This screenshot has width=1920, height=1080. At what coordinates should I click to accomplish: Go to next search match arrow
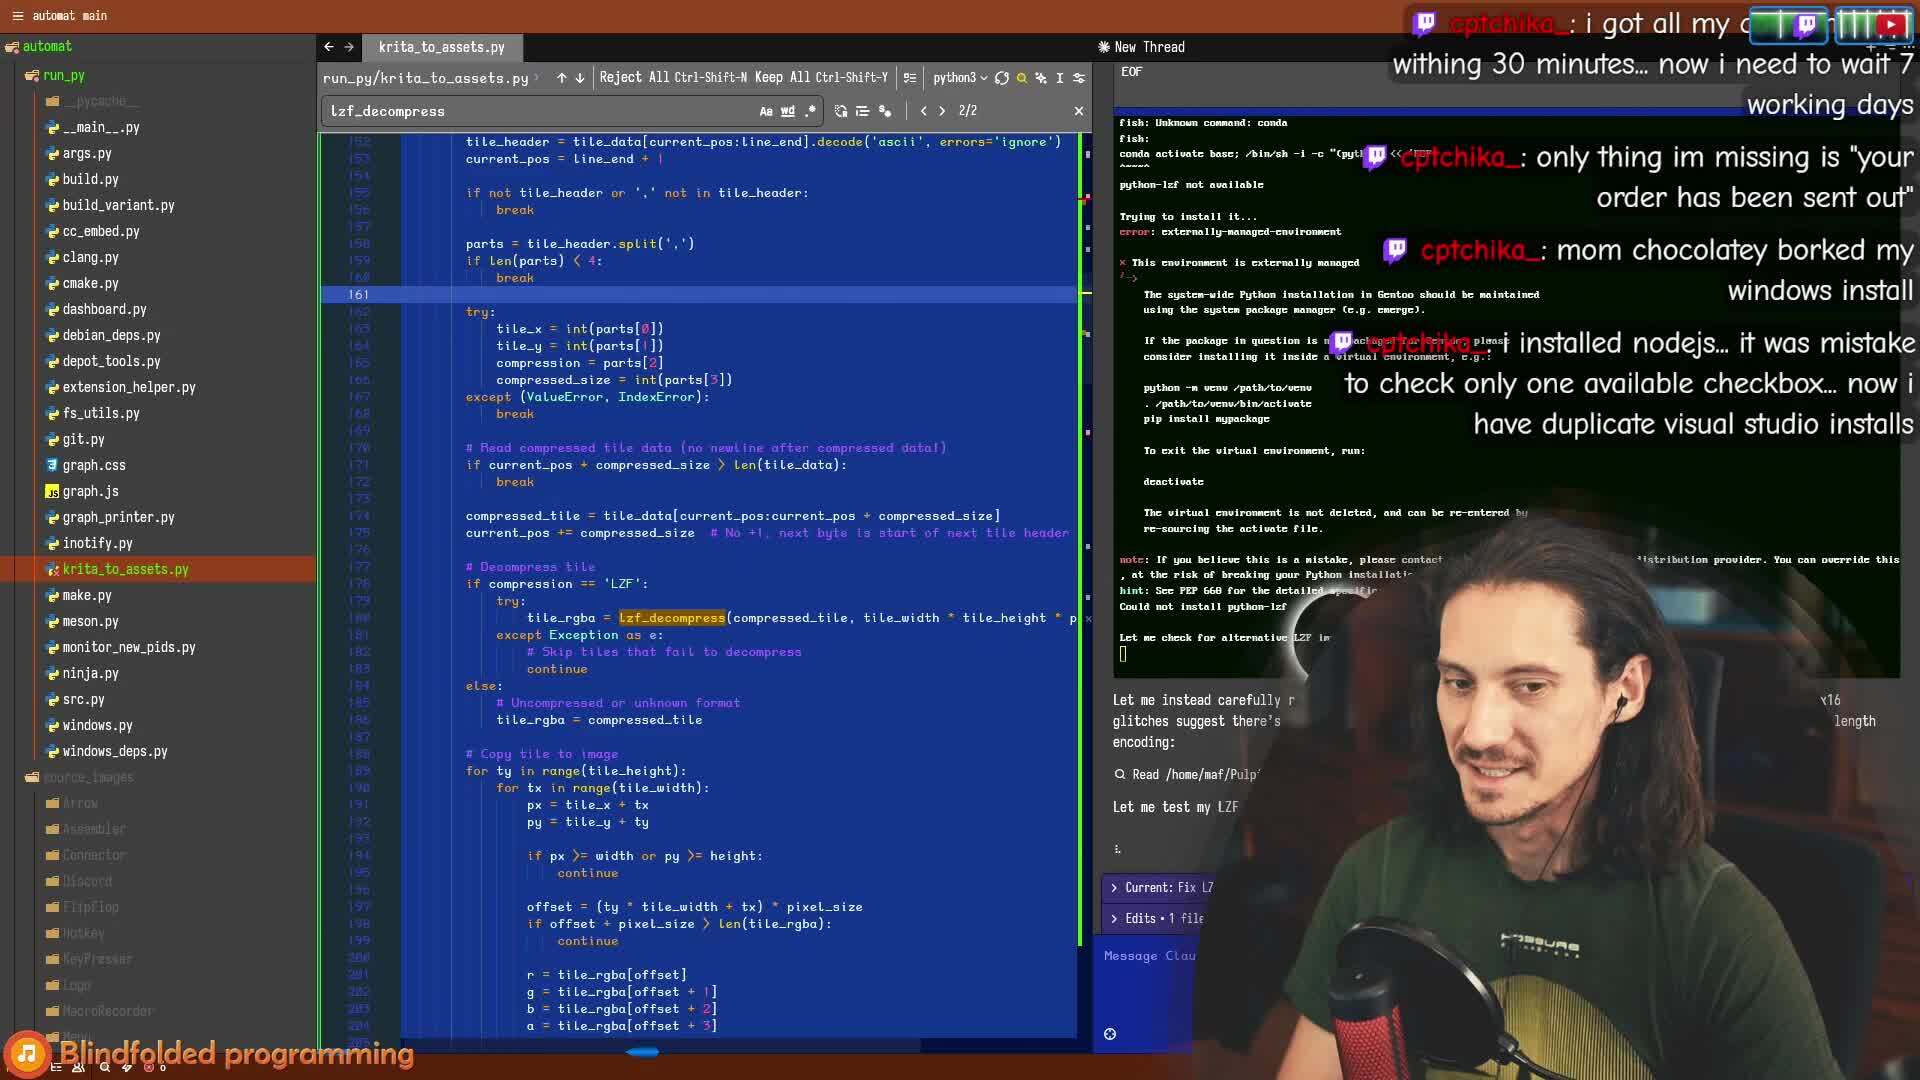(942, 112)
